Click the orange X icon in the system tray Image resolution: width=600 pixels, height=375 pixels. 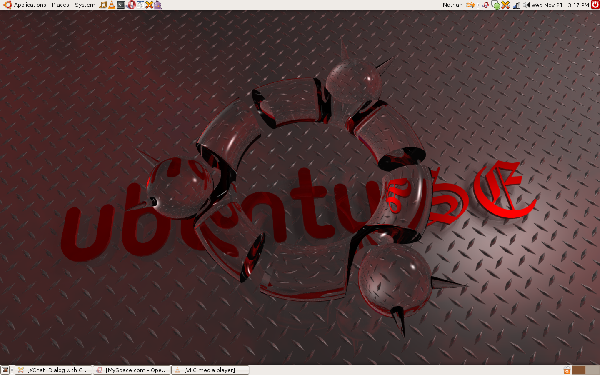point(505,5)
